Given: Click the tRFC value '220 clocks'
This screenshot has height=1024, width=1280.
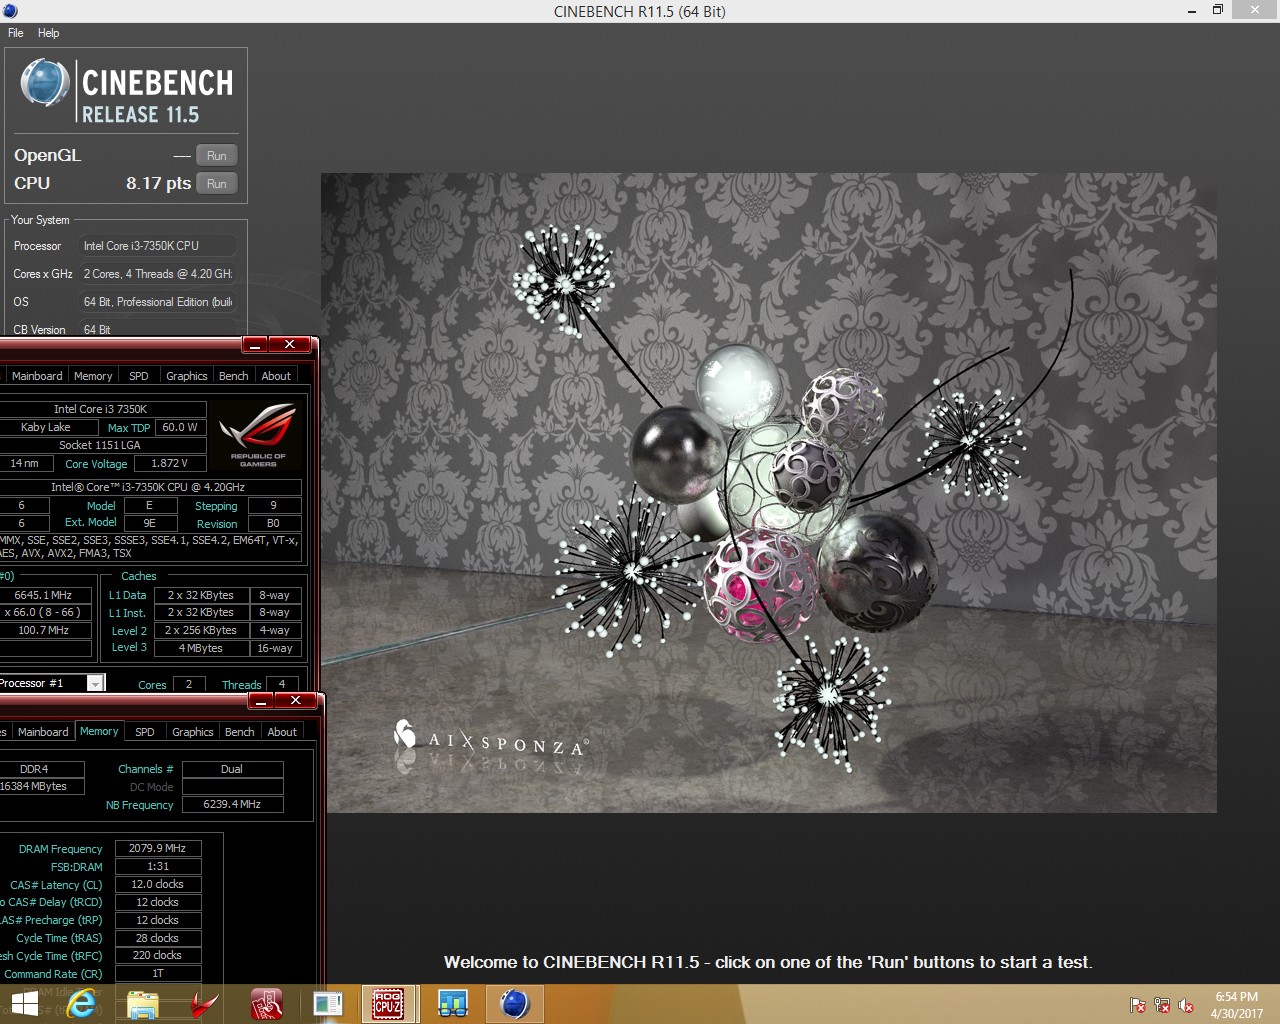Looking at the screenshot, I should (158, 955).
